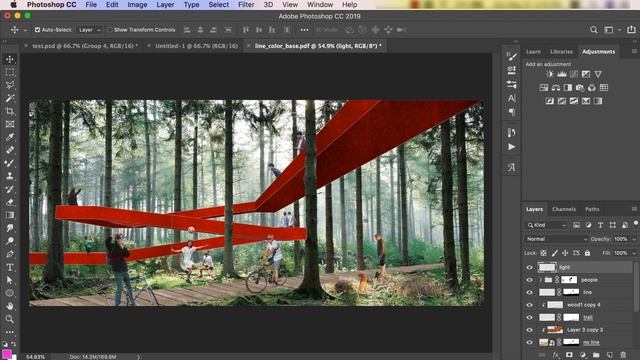
Task: Switch to the Untitled-1 document tab
Action: (196, 46)
